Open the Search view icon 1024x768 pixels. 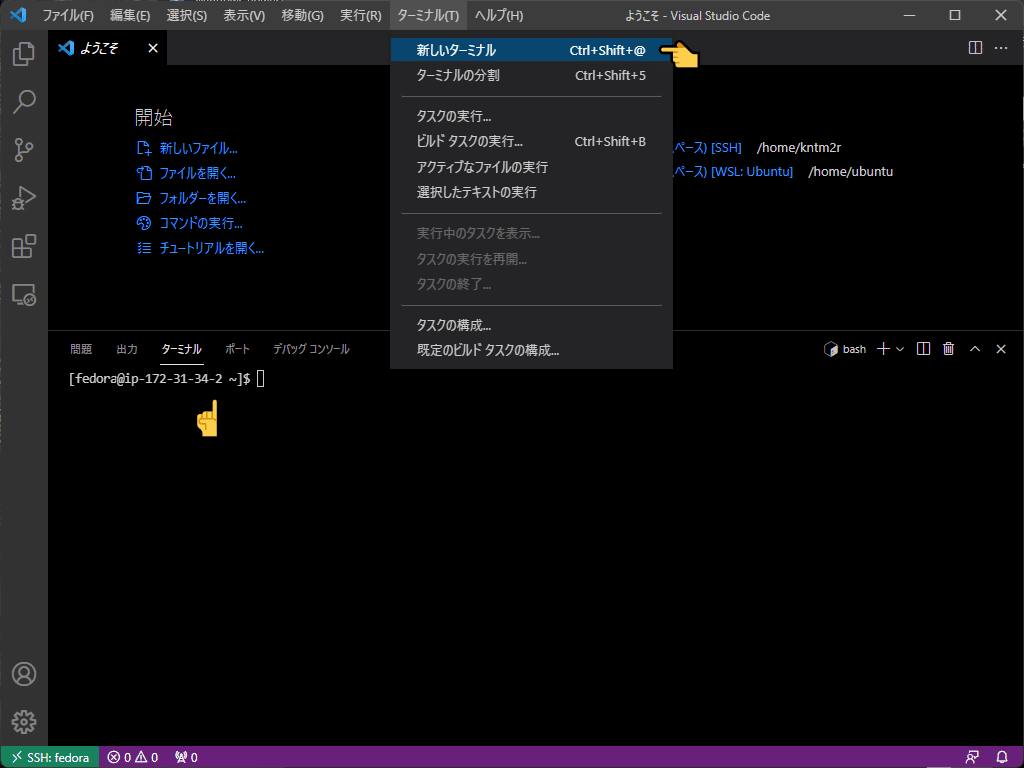pyautogui.click(x=24, y=102)
